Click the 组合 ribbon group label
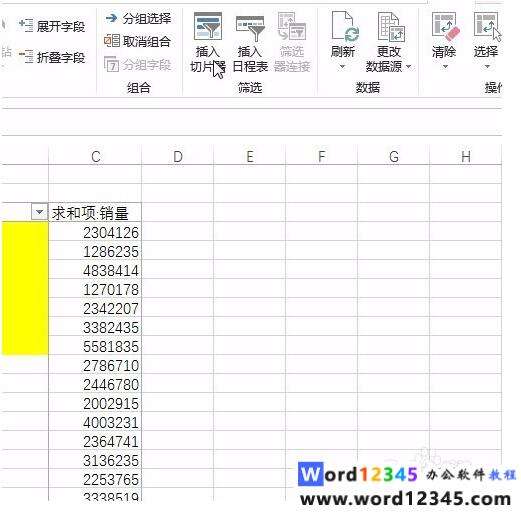 [139, 88]
